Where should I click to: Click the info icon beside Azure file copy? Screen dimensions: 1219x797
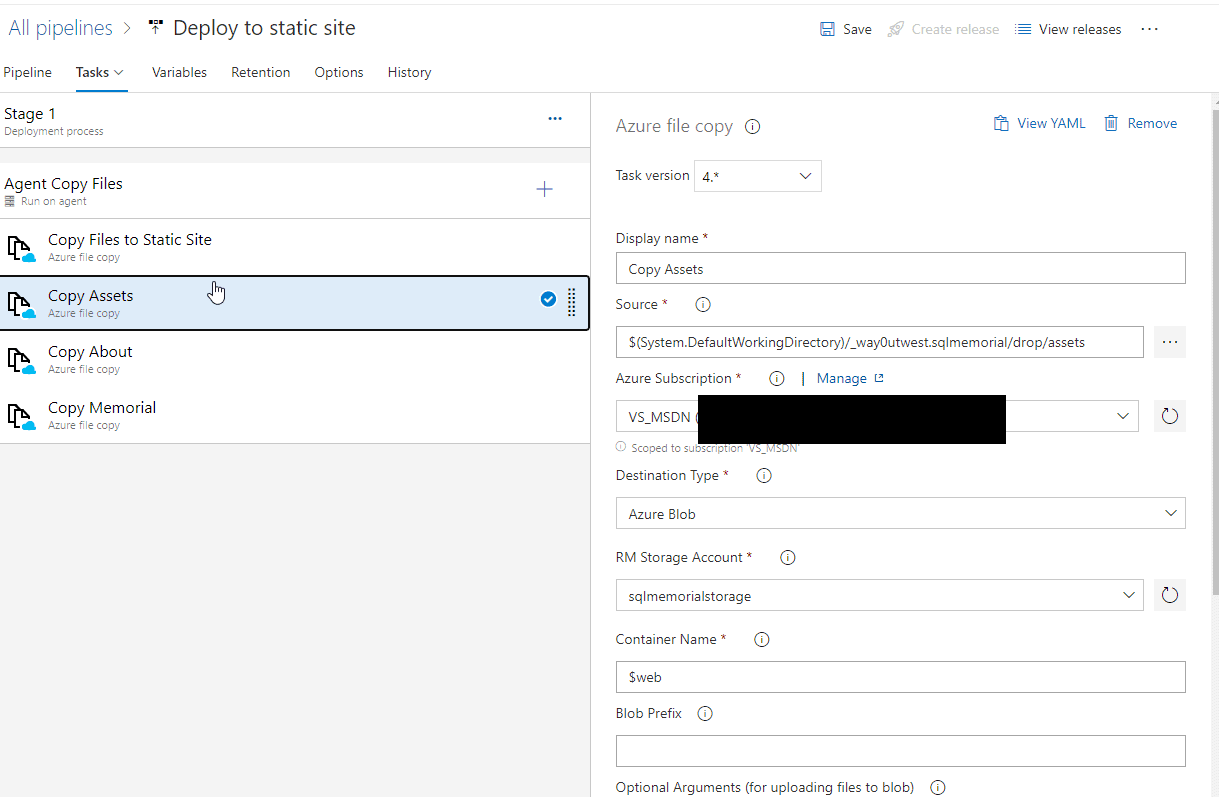[x=753, y=127]
